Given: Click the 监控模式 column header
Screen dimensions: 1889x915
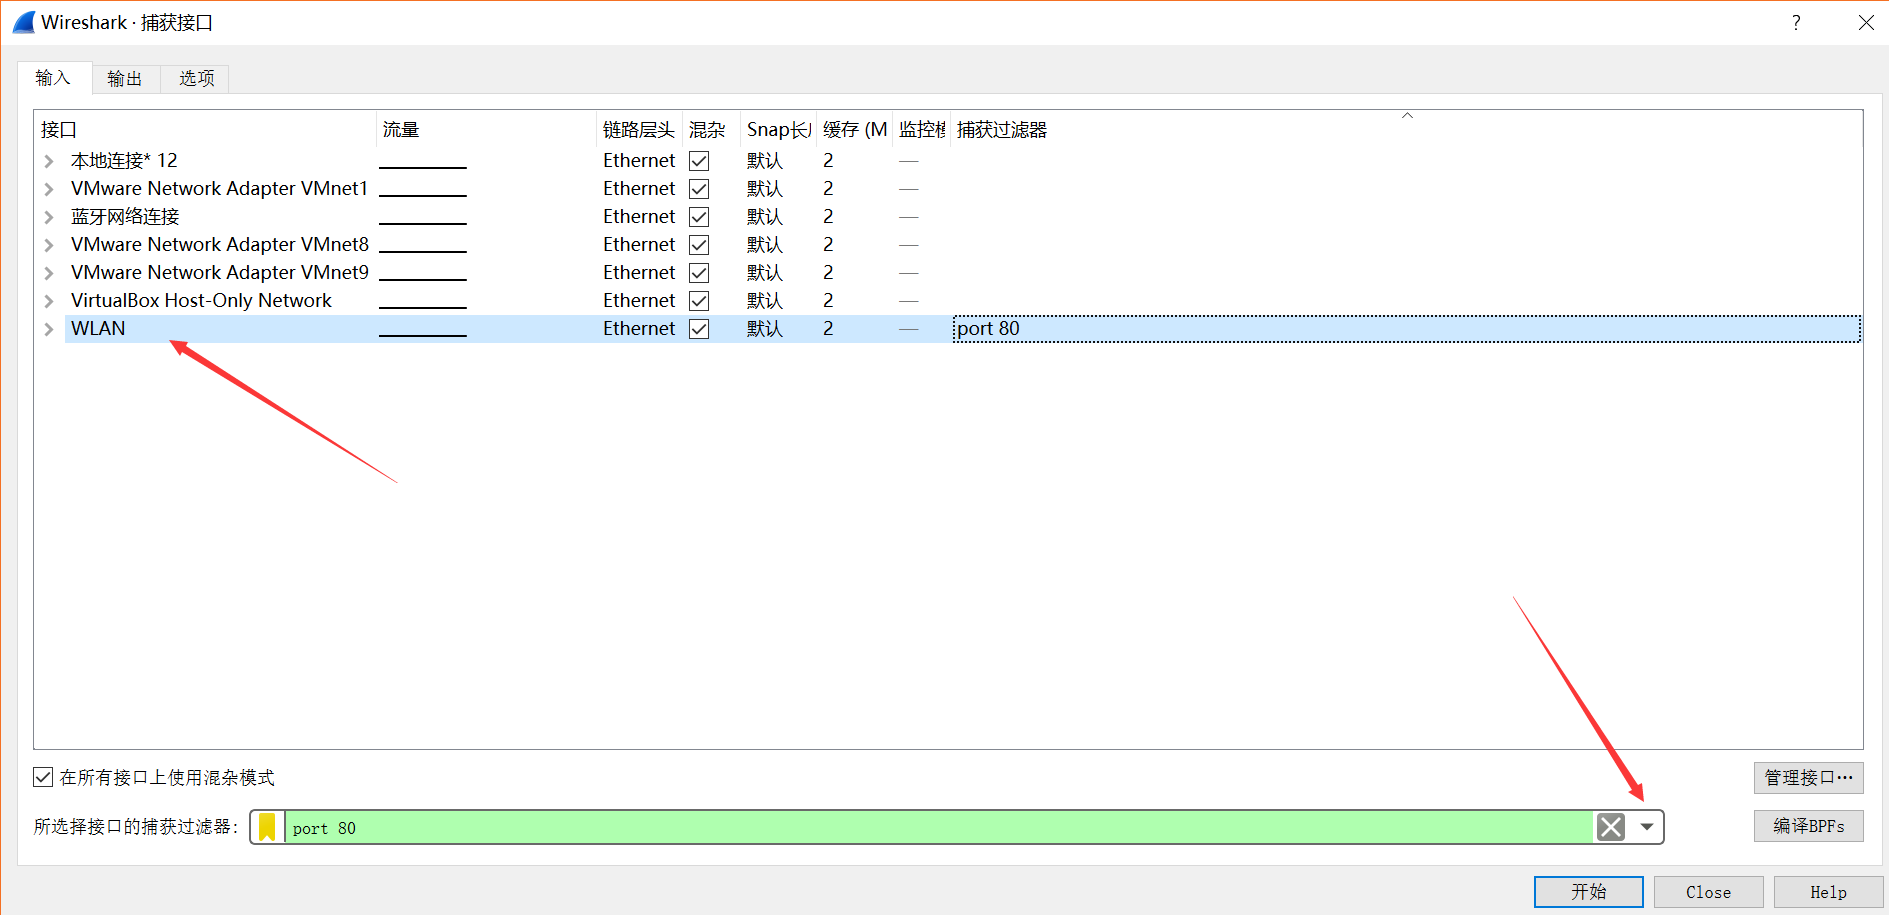Looking at the screenshot, I should point(921,130).
